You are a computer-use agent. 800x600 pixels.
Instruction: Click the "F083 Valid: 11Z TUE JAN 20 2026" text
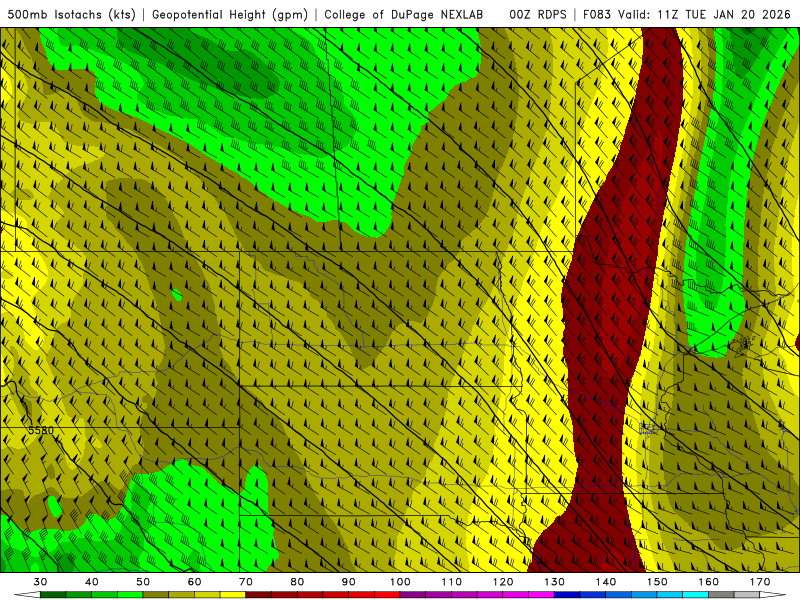click(686, 15)
